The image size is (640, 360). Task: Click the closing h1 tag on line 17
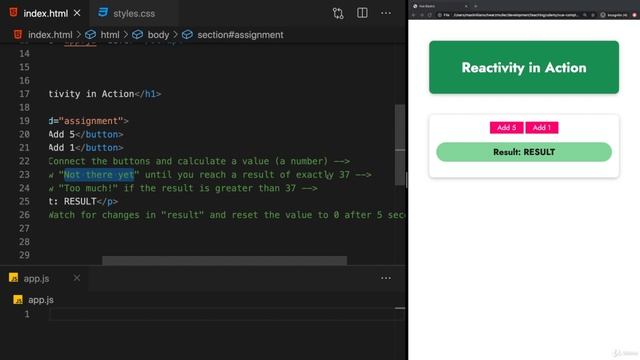click(x=148, y=94)
